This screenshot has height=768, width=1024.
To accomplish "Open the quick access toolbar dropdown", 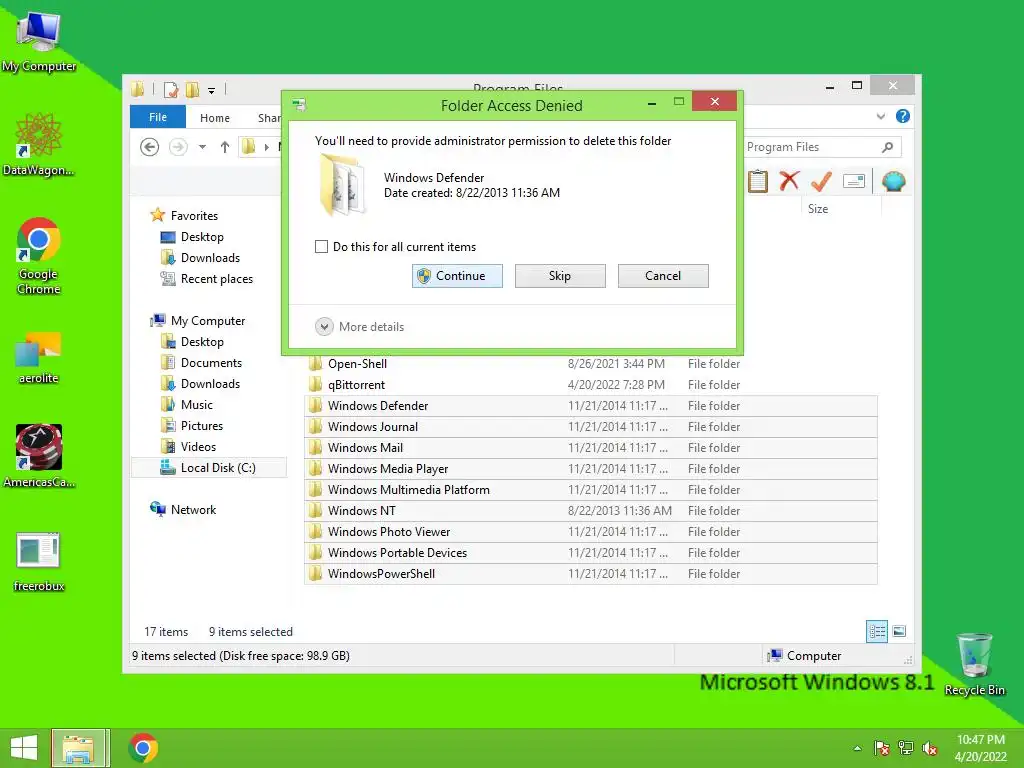I will 212,90.
